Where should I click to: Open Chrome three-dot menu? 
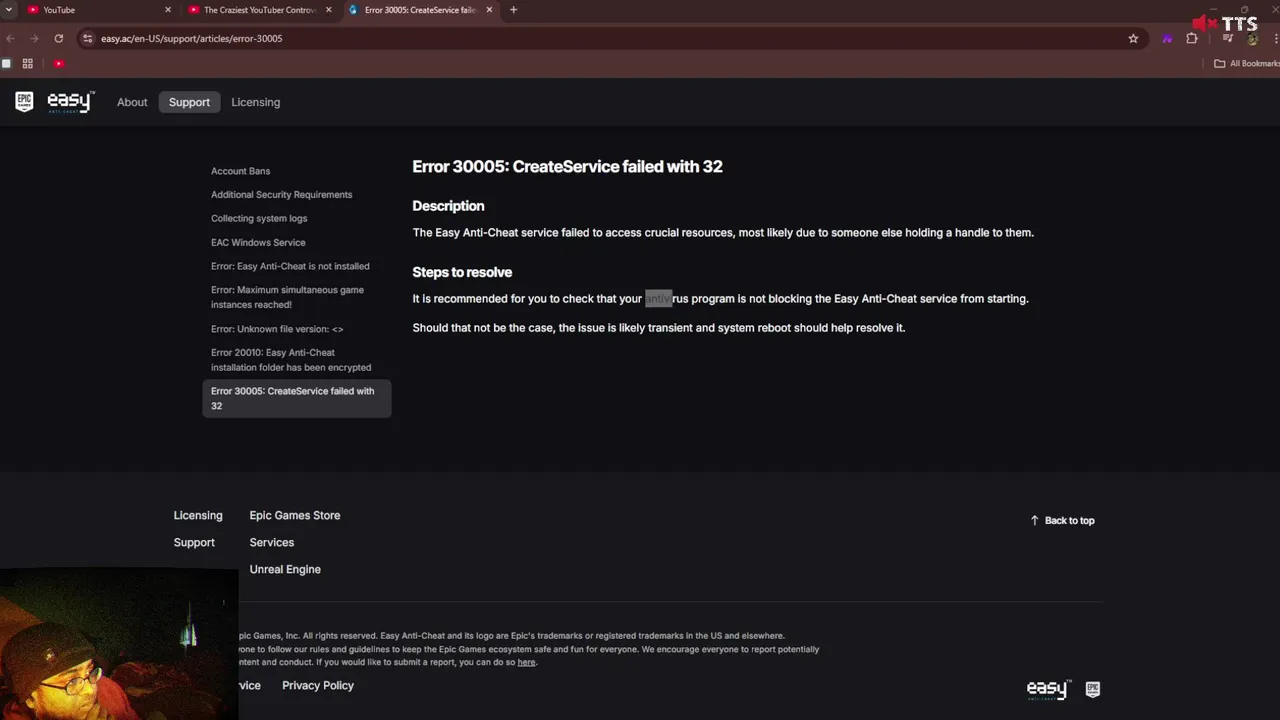pyautogui.click(x=1275, y=38)
